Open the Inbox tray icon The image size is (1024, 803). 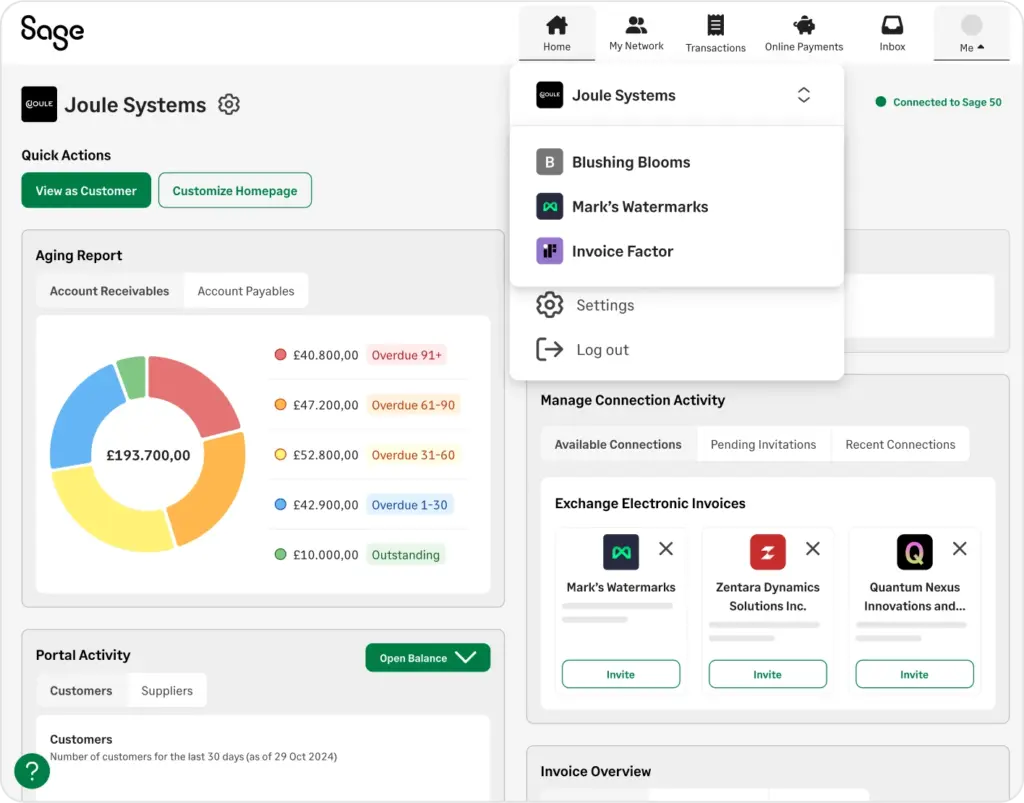click(x=892, y=26)
